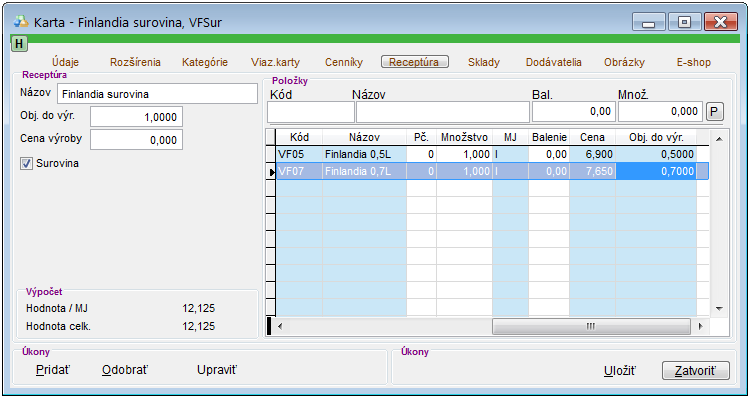
Task: Click the Obj. do výr. input field
Action: pyautogui.click(x=136, y=117)
